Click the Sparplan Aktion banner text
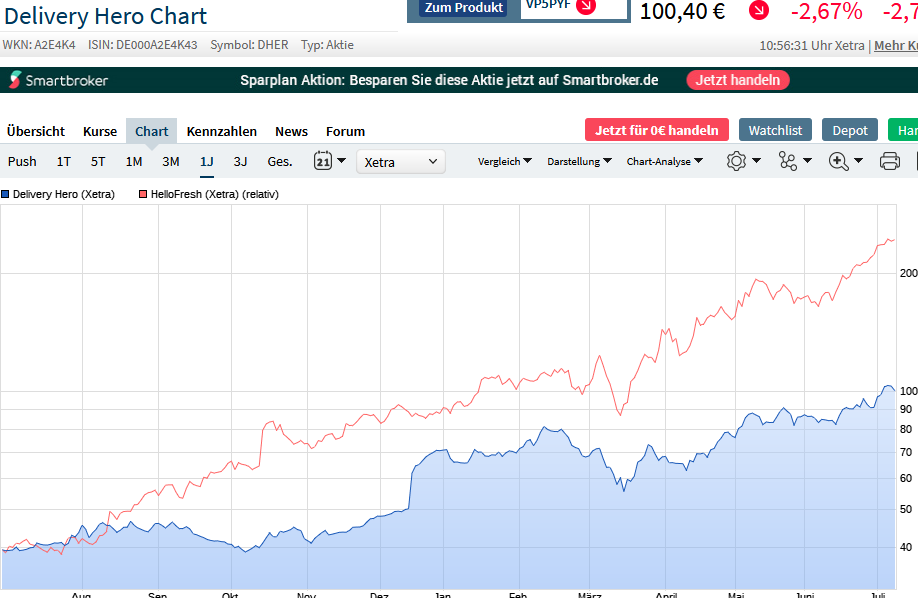 click(x=449, y=80)
